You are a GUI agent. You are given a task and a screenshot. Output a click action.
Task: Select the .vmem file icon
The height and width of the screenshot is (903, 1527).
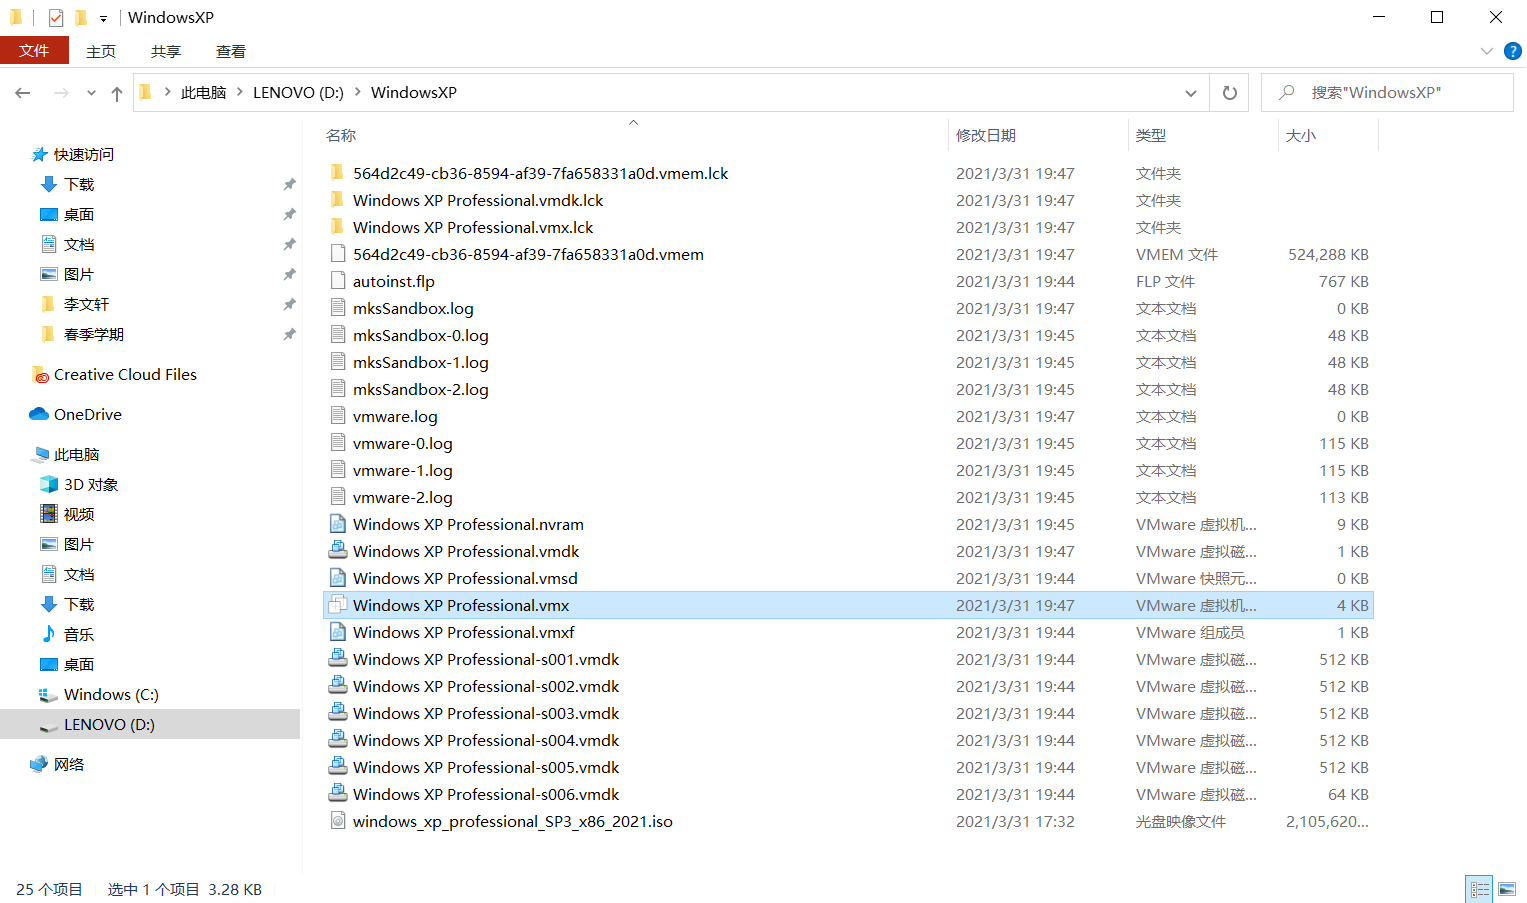(x=338, y=254)
